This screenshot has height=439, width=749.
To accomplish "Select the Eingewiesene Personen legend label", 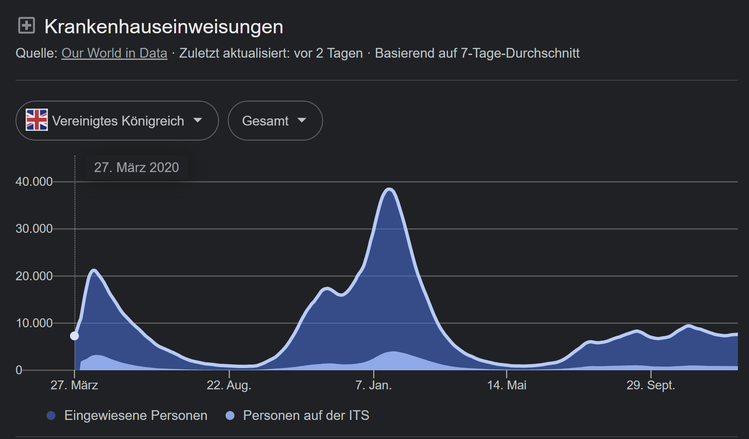I will point(135,414).
